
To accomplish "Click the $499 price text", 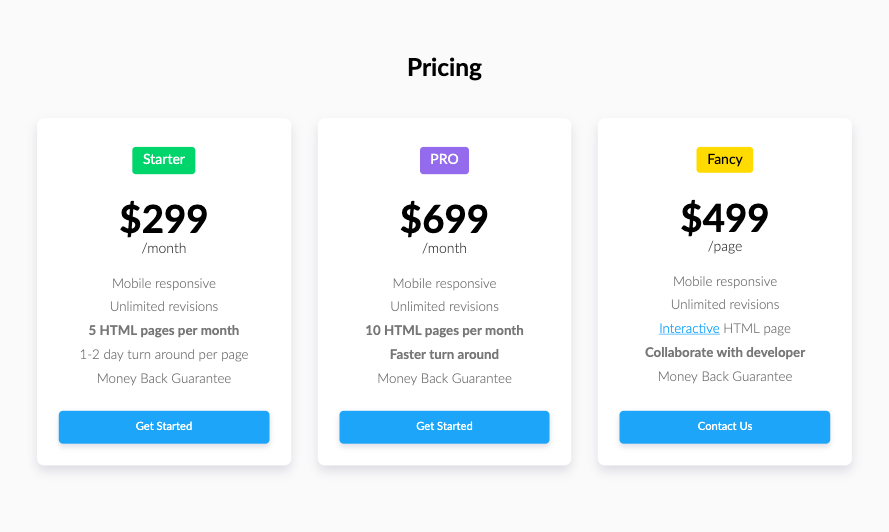I will (x=725, y=217).
